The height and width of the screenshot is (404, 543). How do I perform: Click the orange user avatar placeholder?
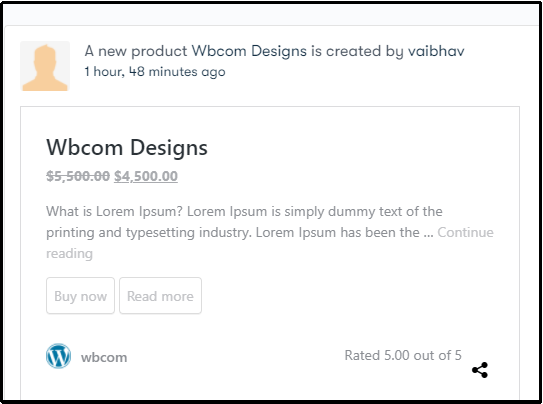click(x=45, y=66)
